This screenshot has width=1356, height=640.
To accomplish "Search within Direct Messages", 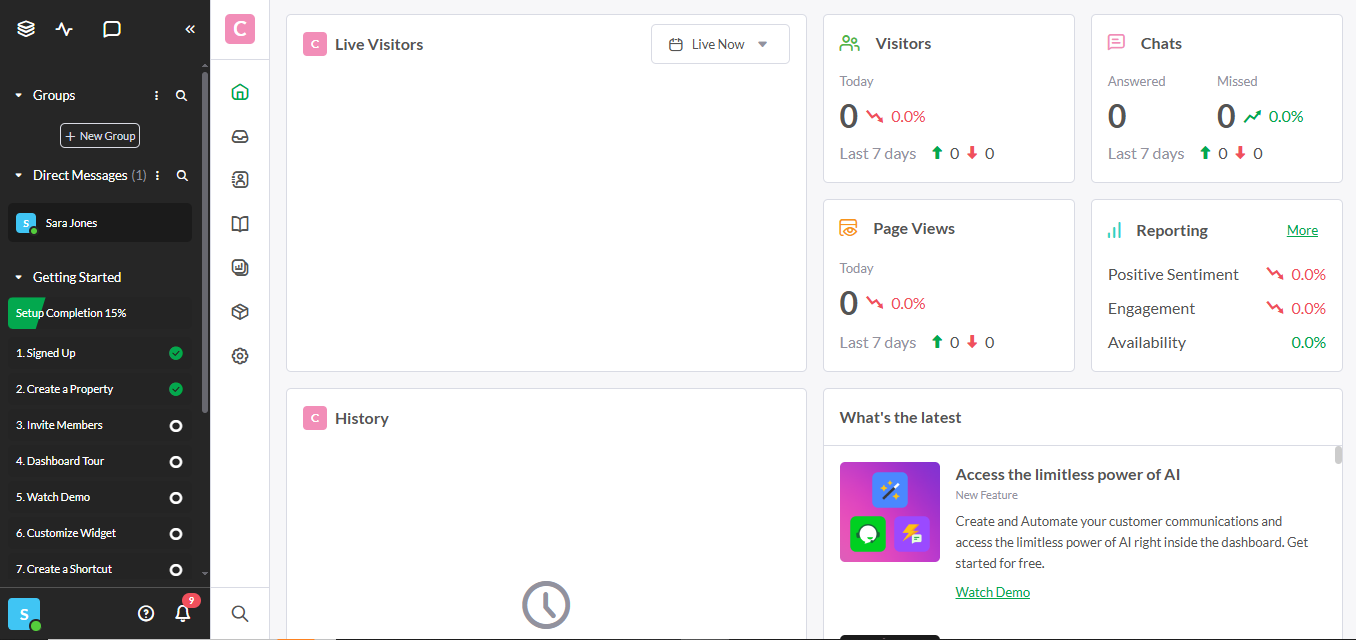I will pyautogui.click(x=182, y=176).
